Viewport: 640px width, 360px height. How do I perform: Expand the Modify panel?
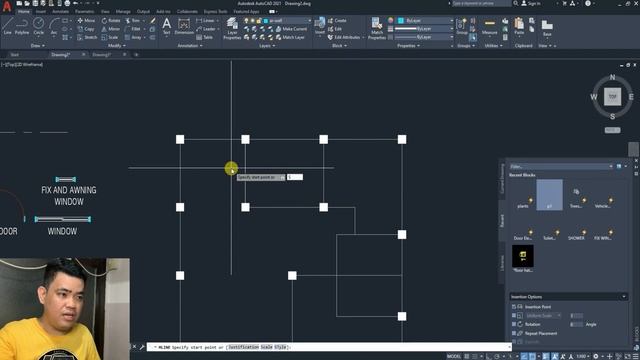click(x=117, y=46)
